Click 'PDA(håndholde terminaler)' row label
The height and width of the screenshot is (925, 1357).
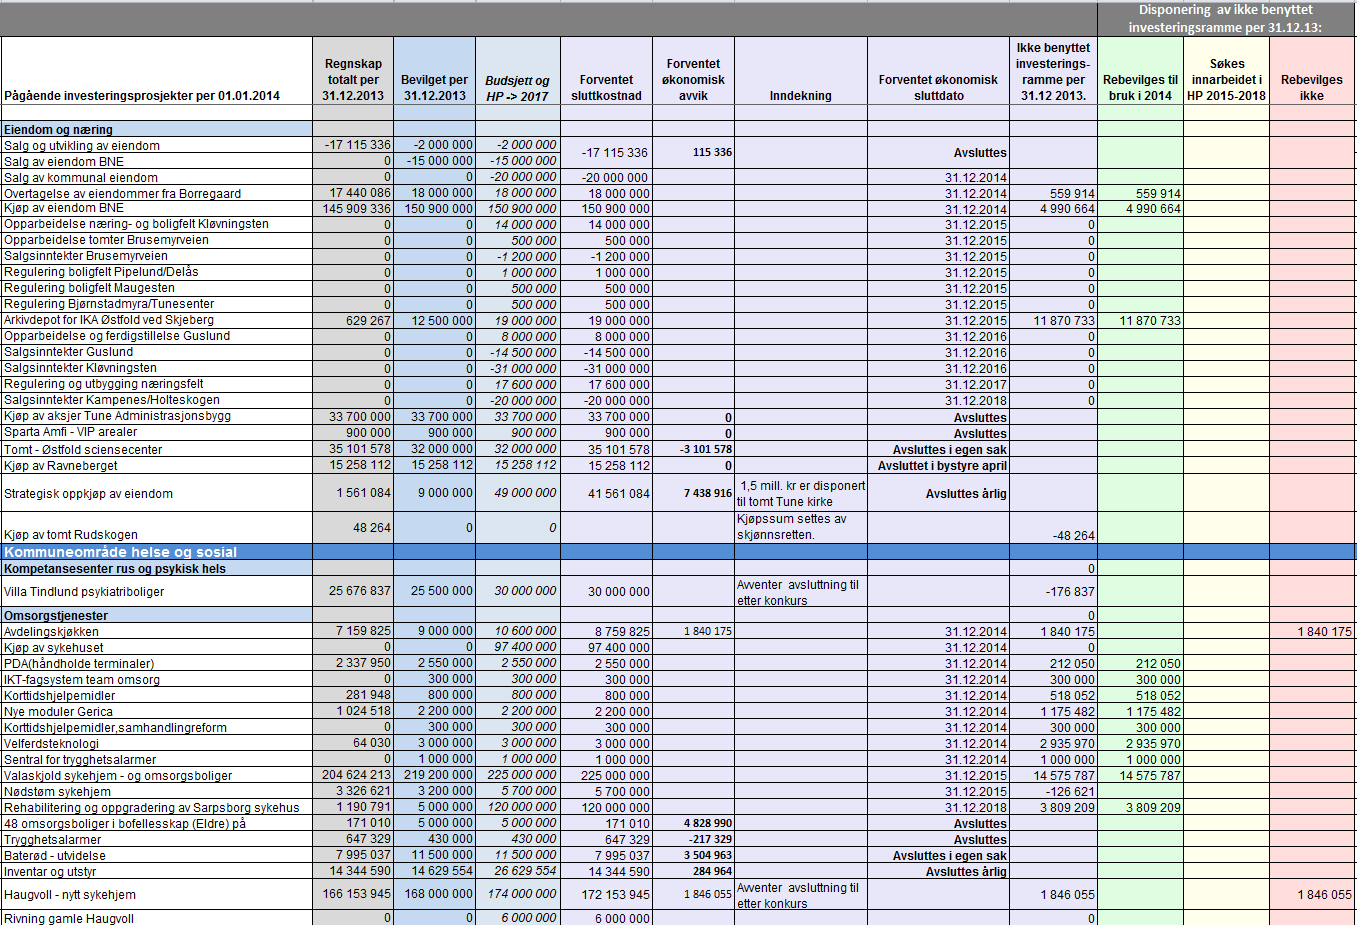pyautogui.click(x=79, y=664)
